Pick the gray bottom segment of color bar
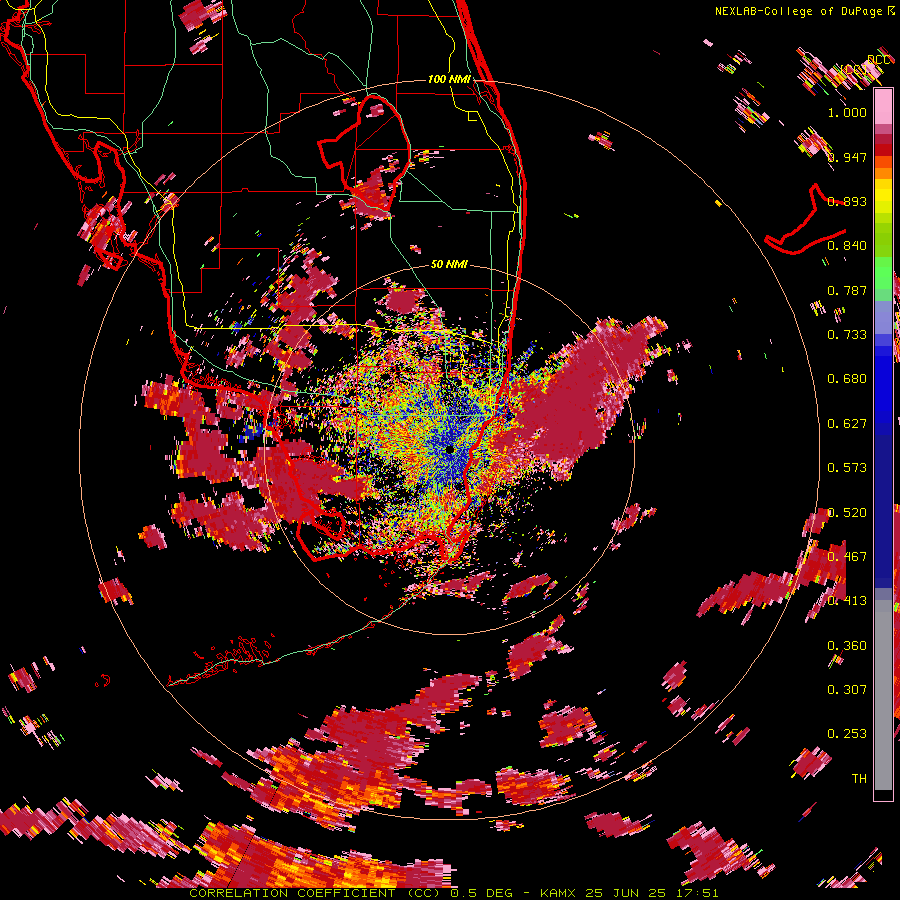The image size is (900, 900). click(x=883, y=700)
